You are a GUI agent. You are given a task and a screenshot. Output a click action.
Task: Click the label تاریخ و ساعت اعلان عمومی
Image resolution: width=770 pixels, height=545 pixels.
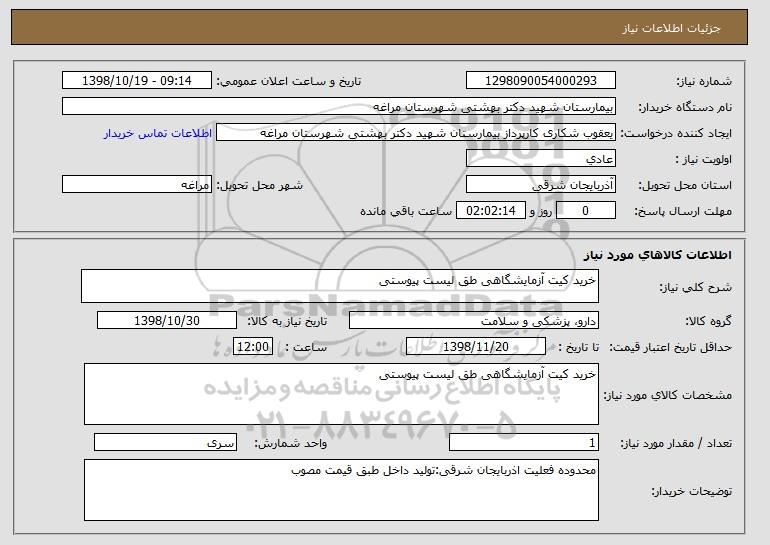pos(289,82)
